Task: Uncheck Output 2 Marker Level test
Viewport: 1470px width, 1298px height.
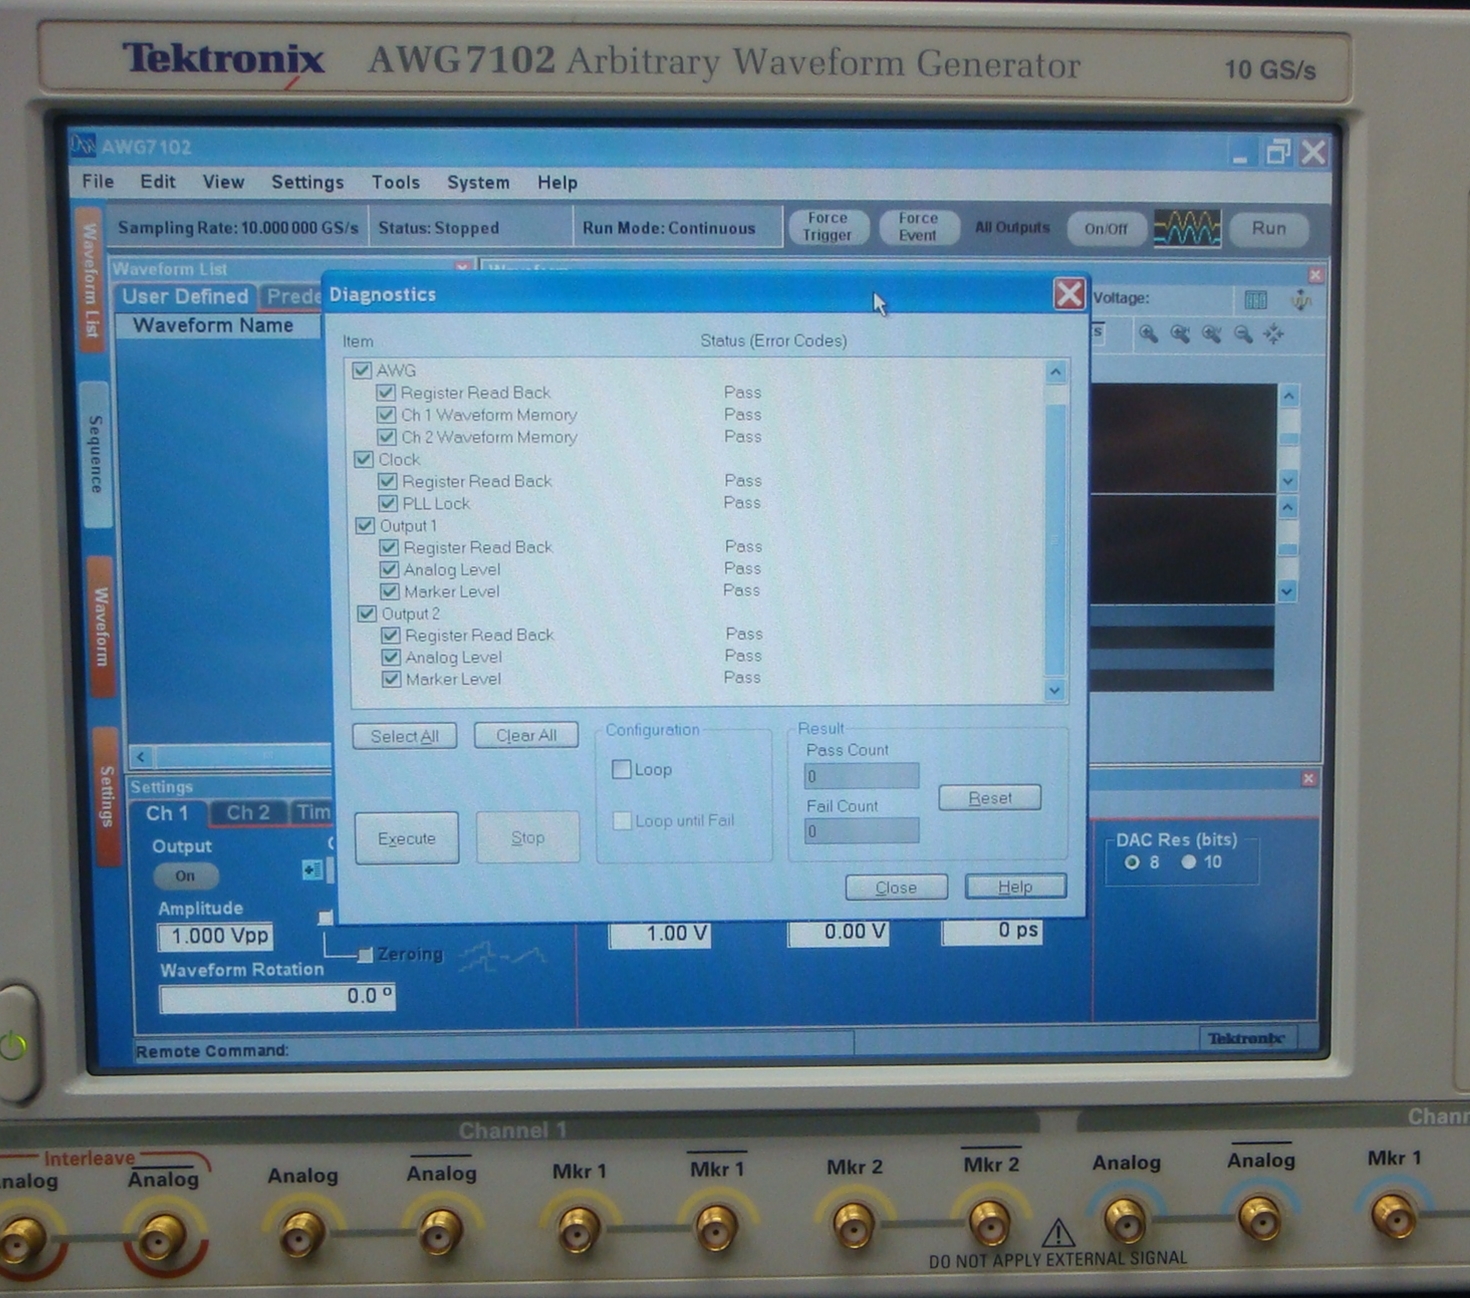Action: click(x=392, y=679)
